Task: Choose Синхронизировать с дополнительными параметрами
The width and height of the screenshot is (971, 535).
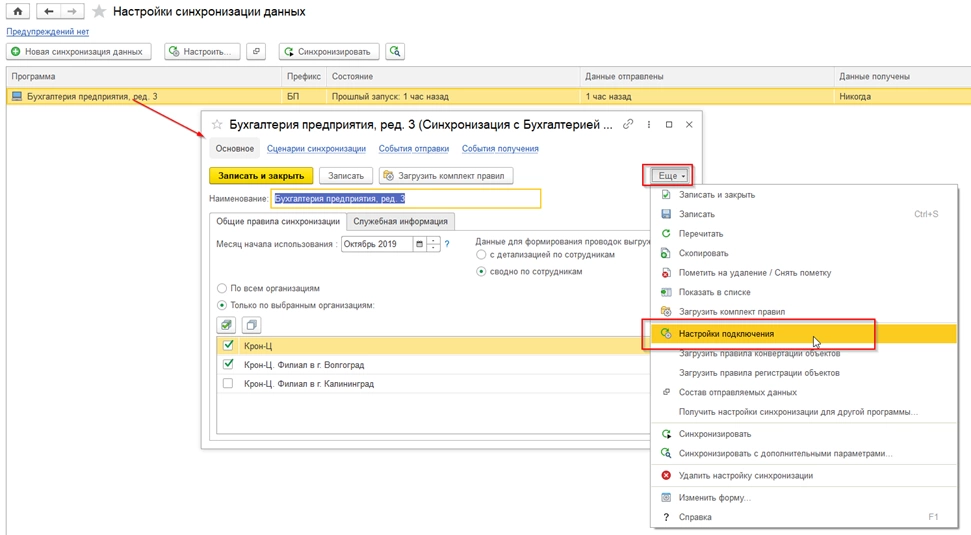Action: tap(804, 453)
